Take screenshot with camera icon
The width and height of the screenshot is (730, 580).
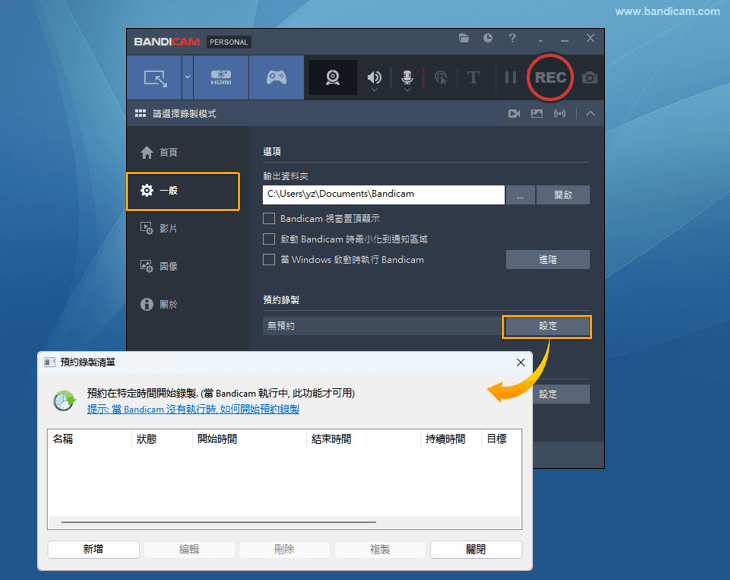pos(589,78)
